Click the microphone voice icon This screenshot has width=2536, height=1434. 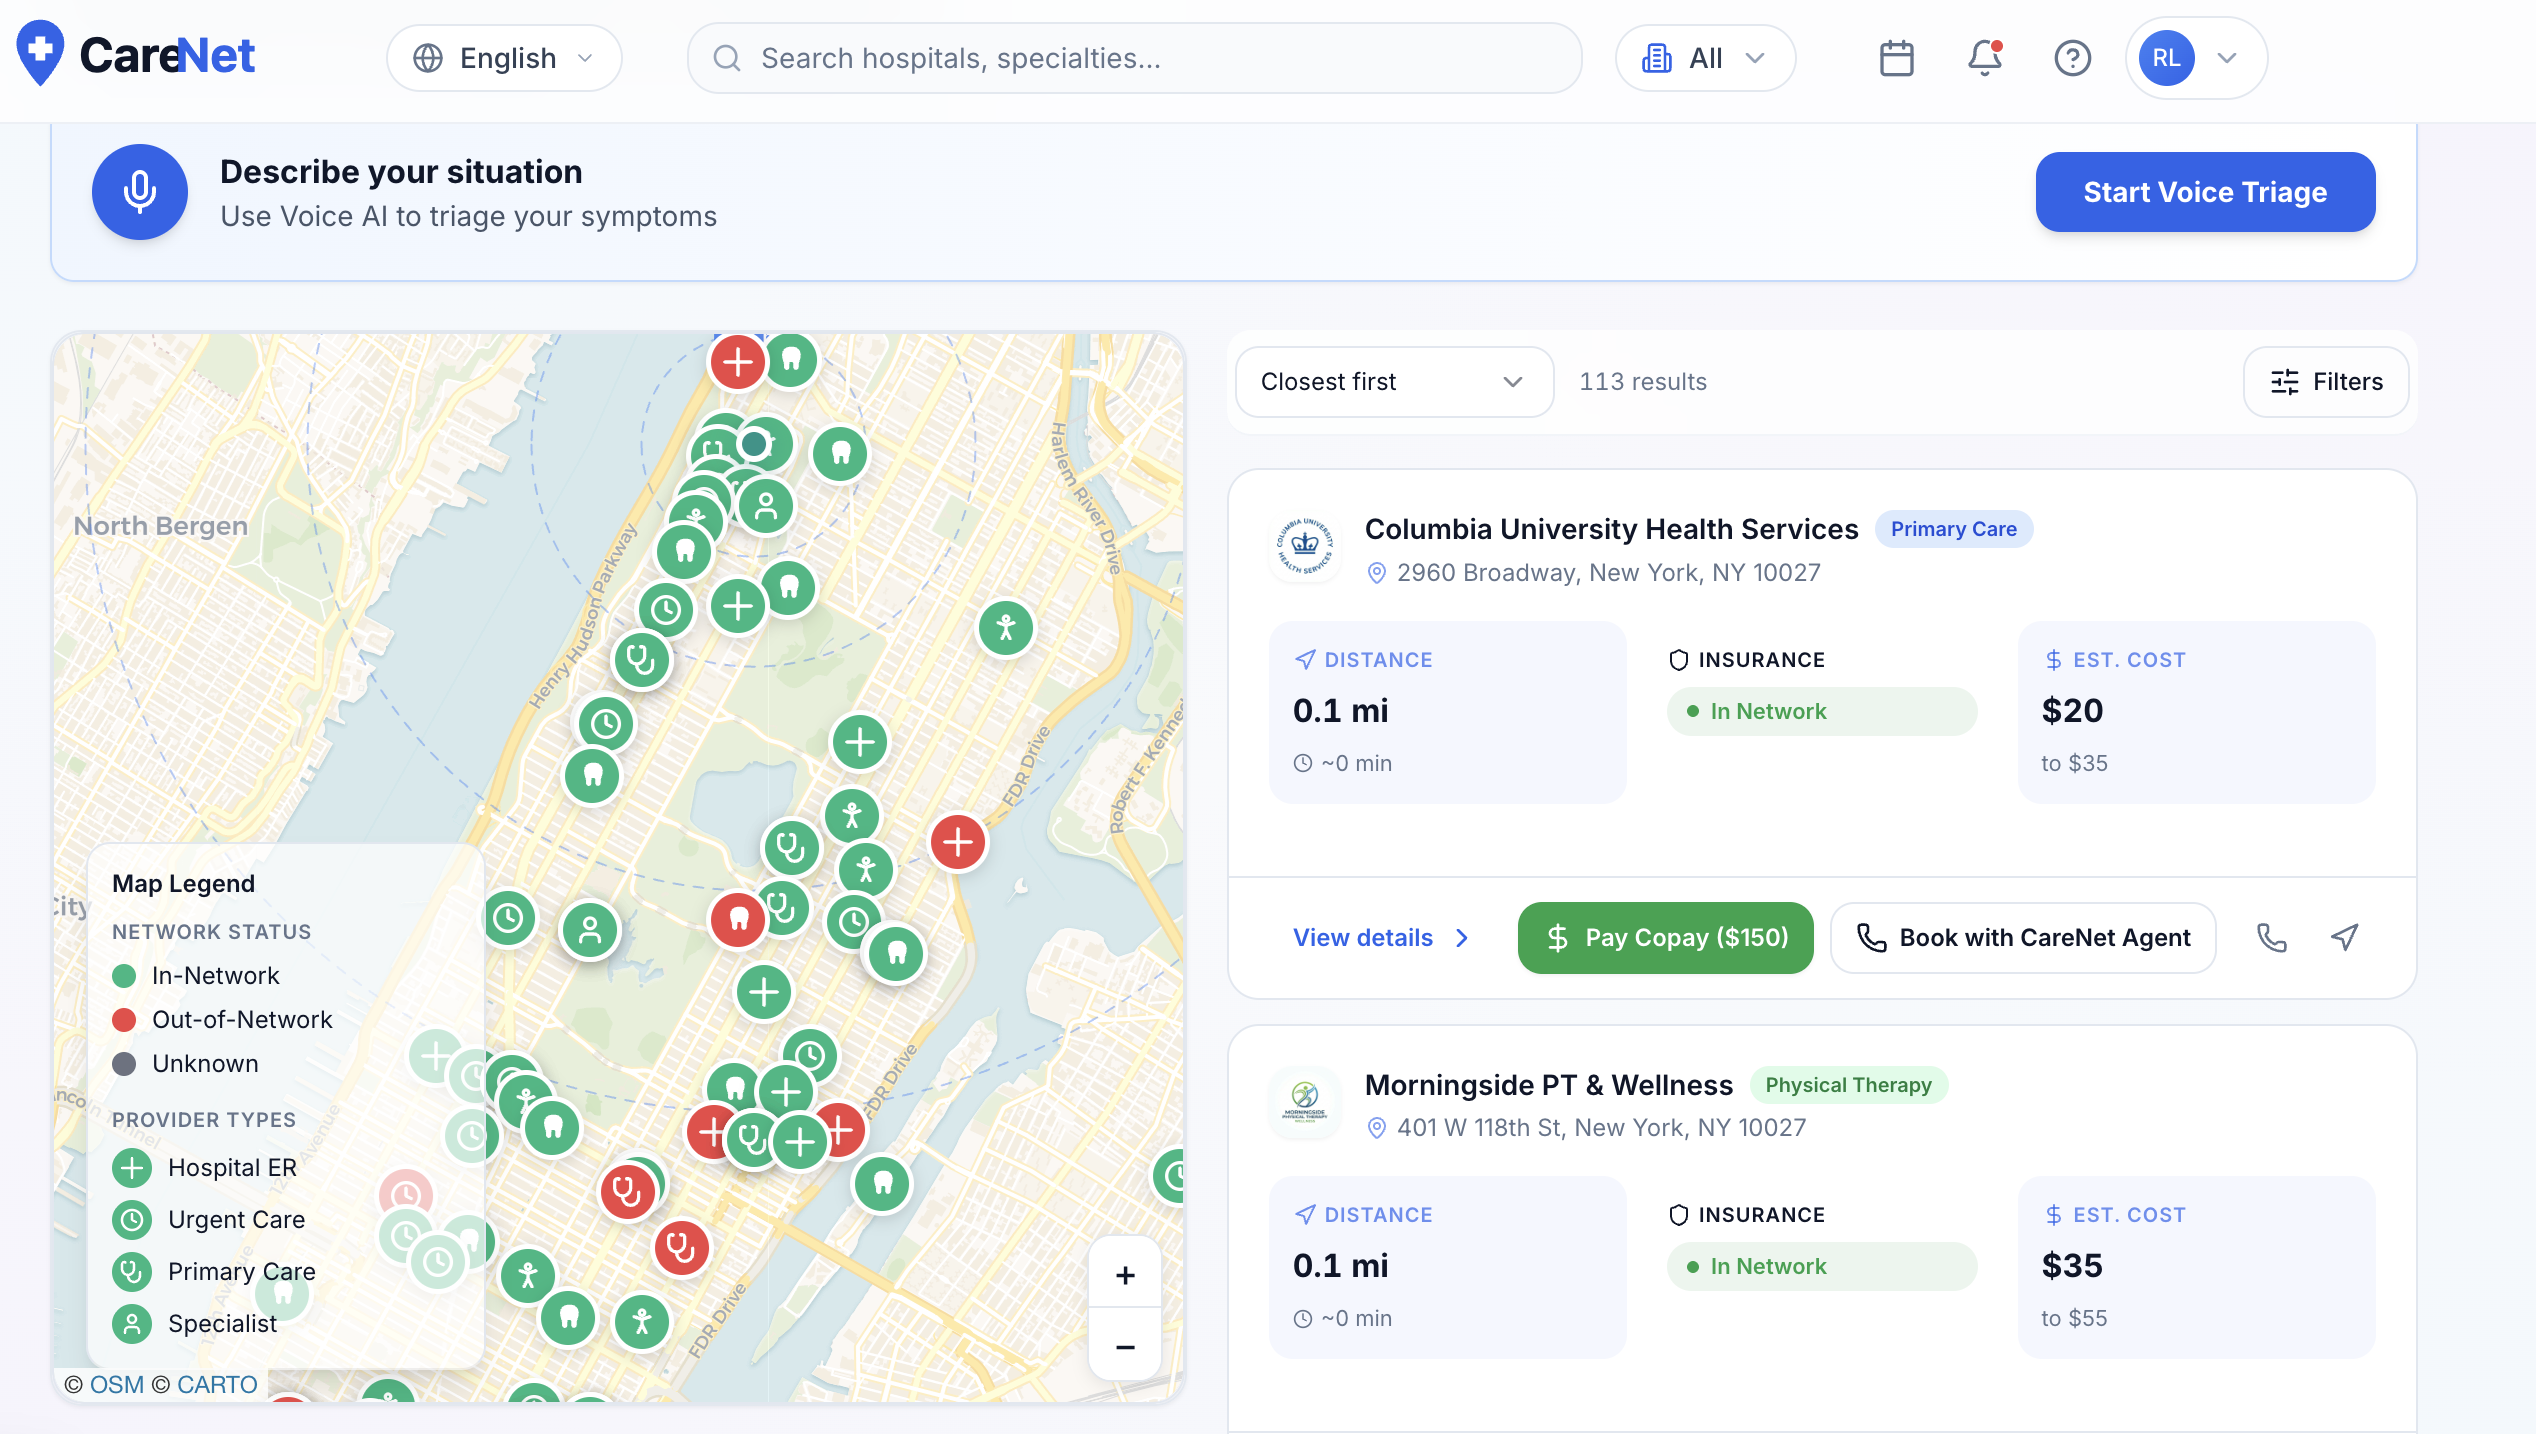coord(140,192)
